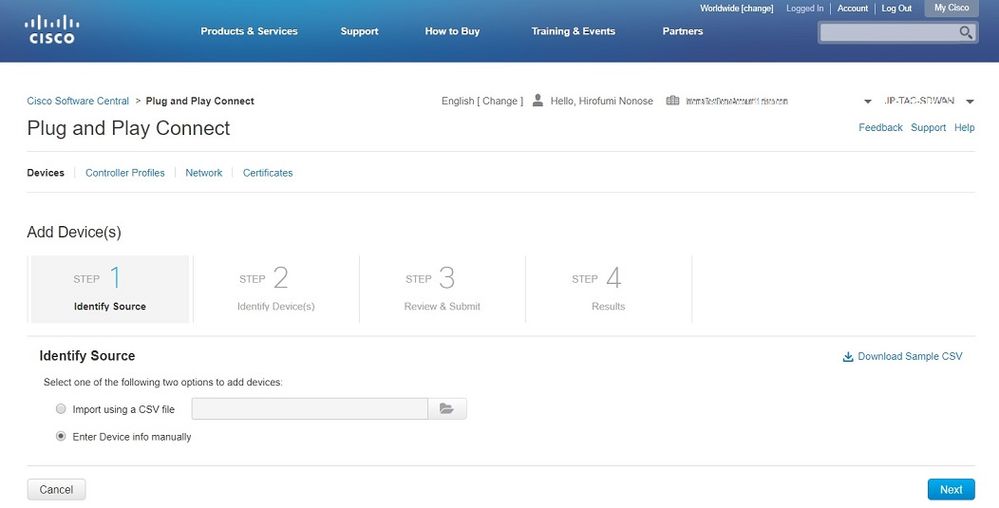Open the My Cisco button
The width and height of the screenshot is (999, 508).
tap(951, 8)
